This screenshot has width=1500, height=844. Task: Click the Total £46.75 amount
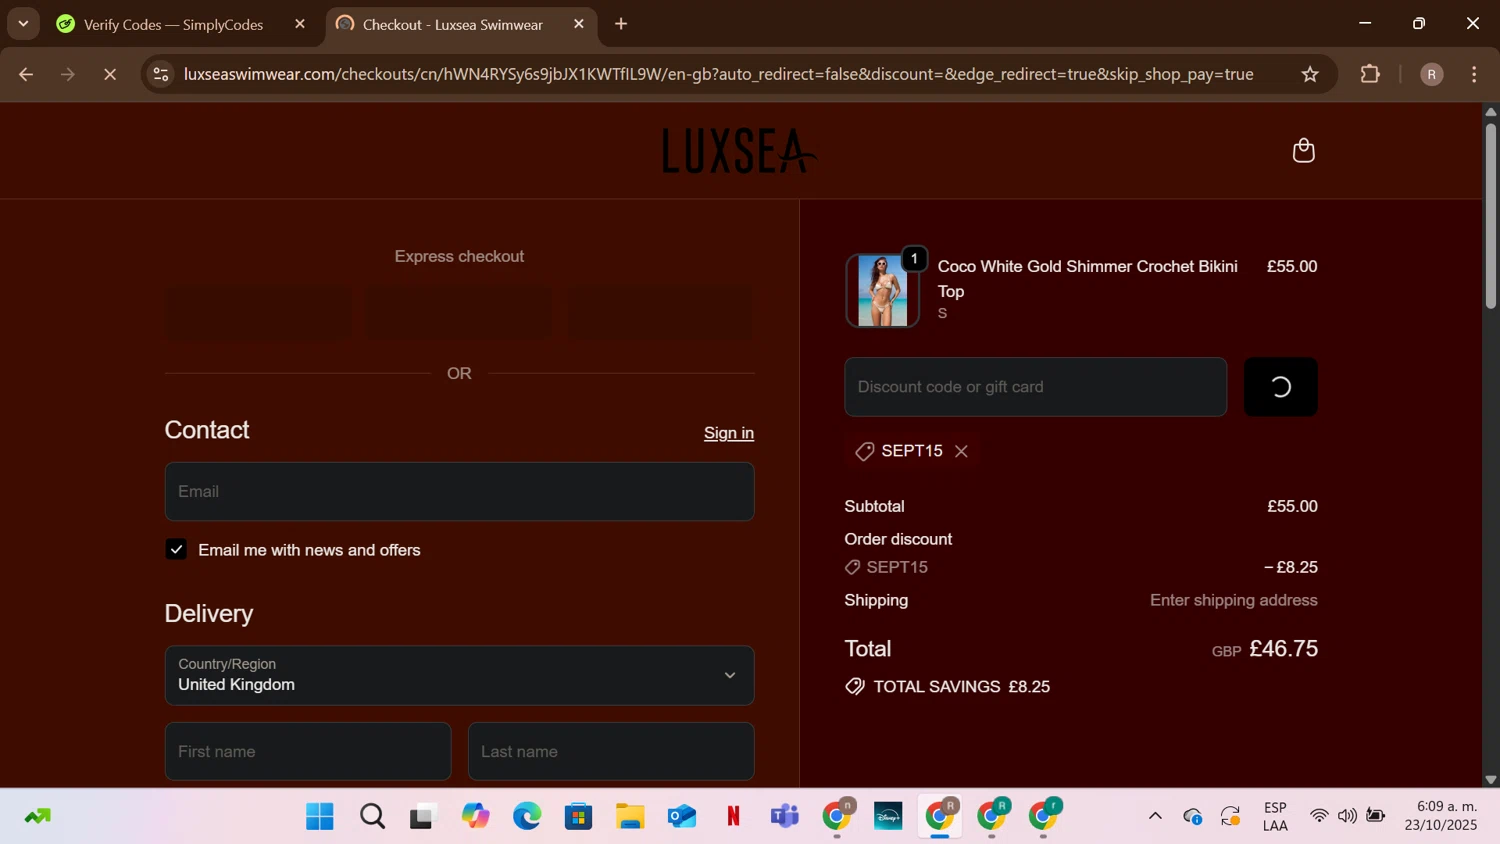point(1283,648)
